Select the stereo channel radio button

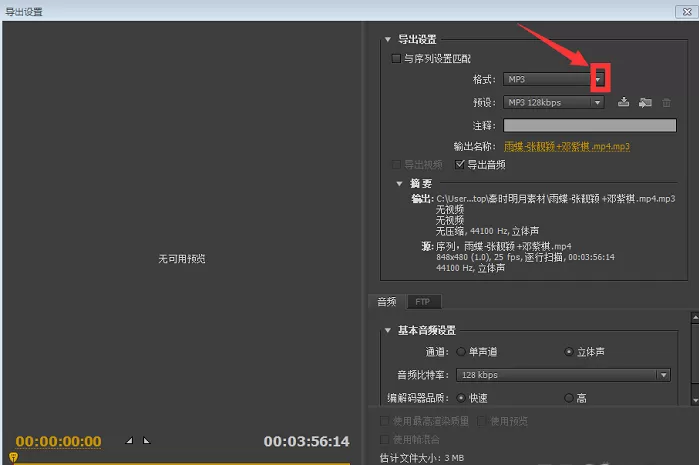tap(568, 352)
